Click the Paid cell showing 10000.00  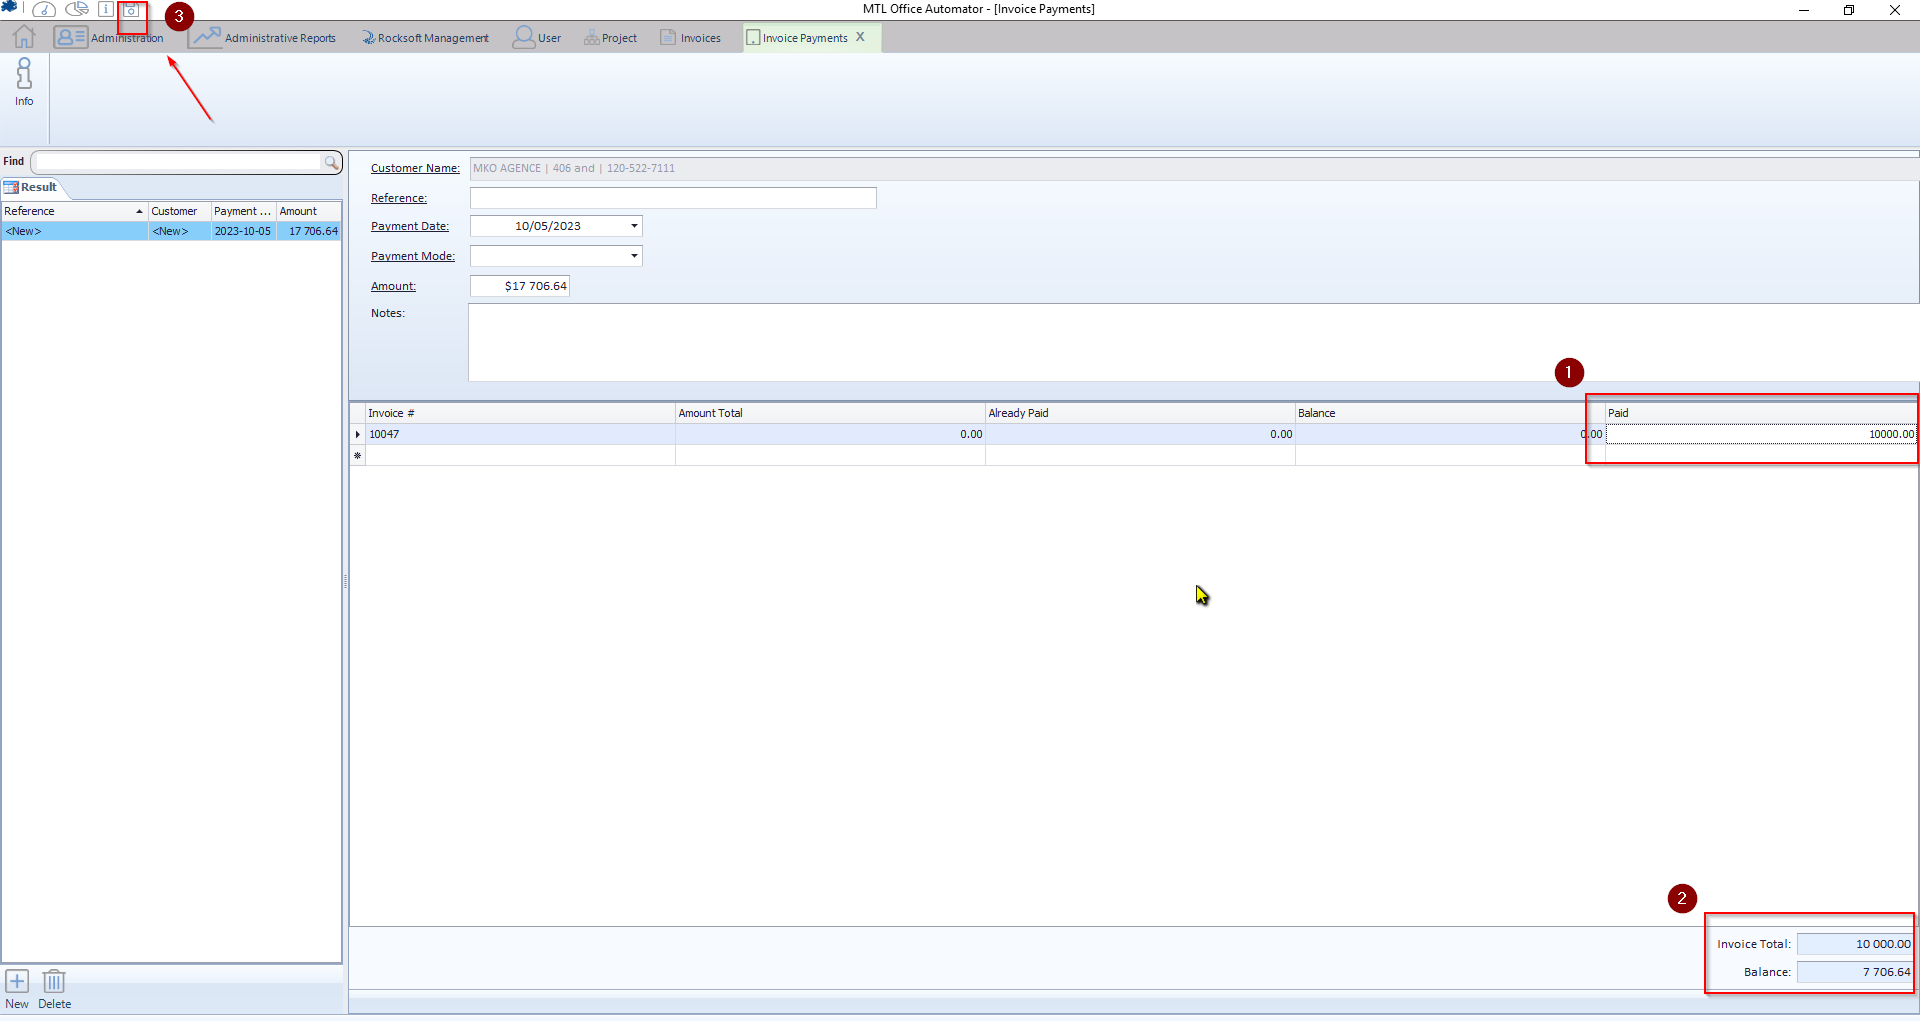coord(1760,435)
